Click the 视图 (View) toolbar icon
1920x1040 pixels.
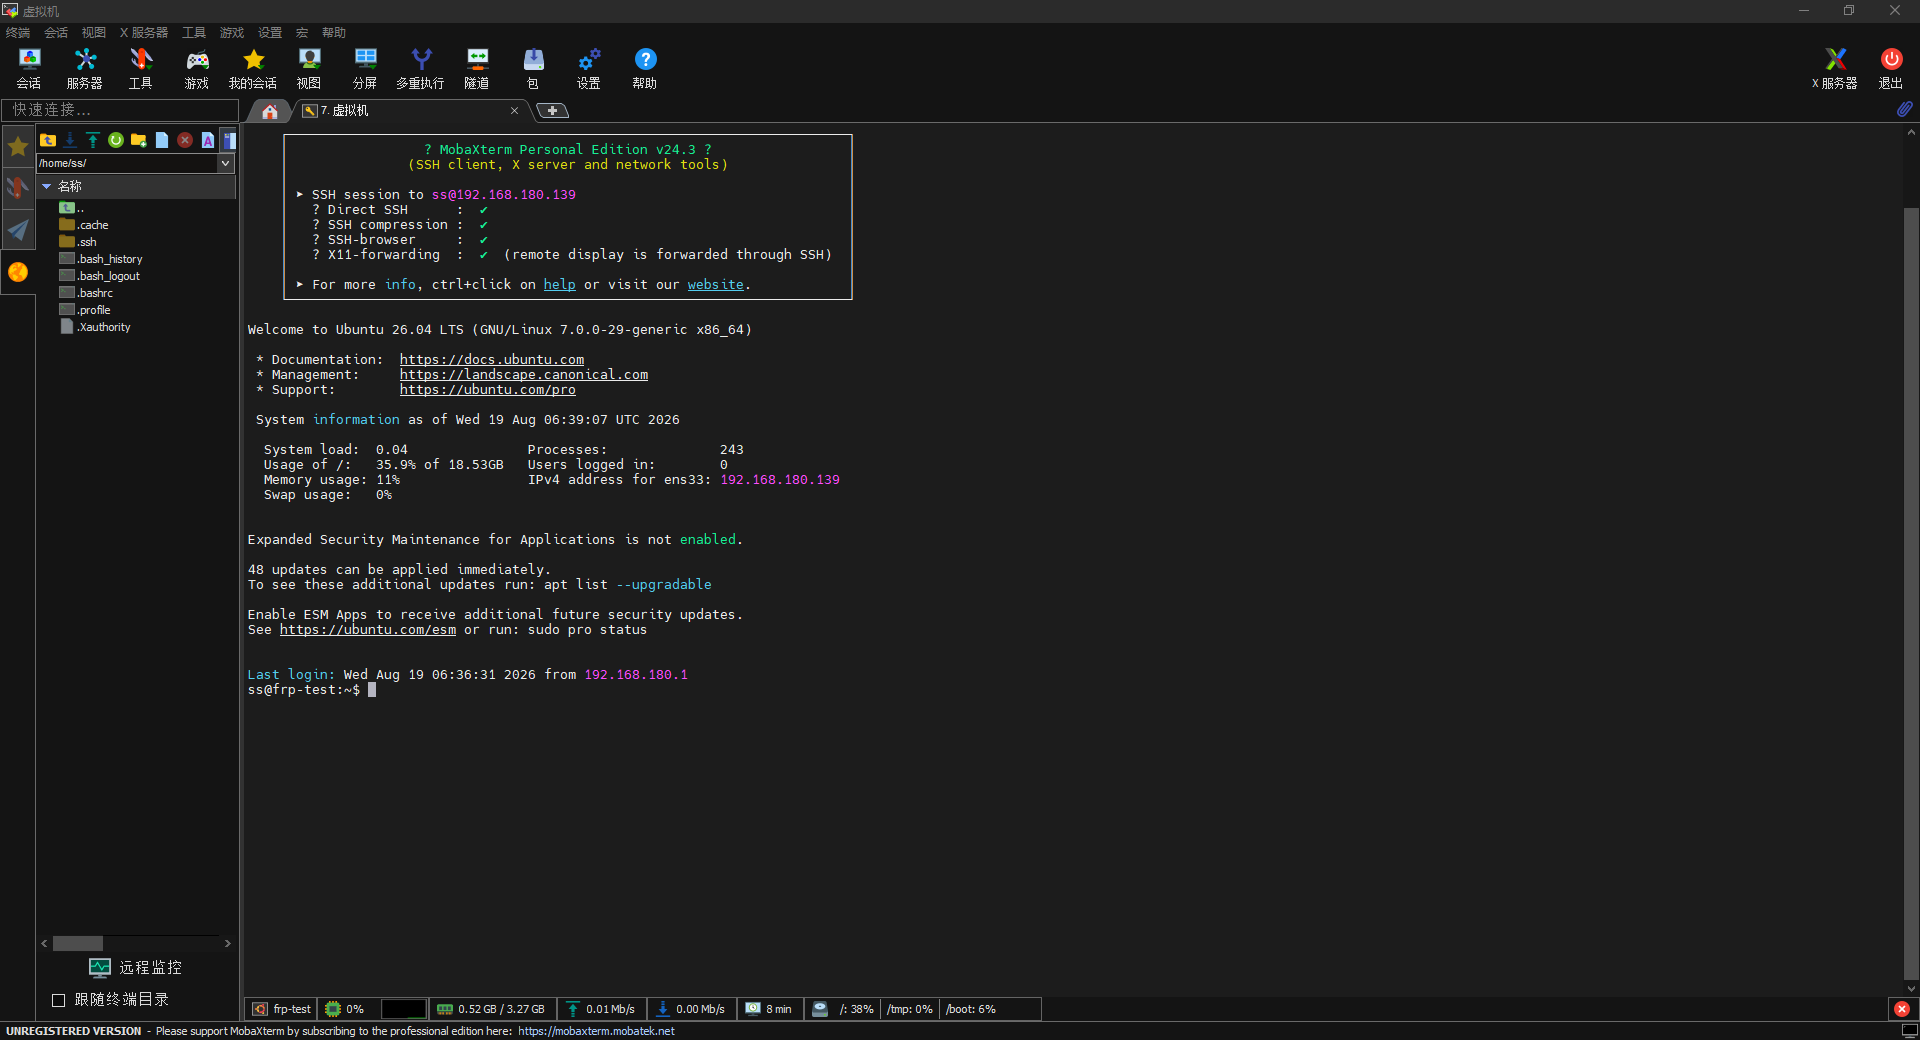(x=309, y=68)
